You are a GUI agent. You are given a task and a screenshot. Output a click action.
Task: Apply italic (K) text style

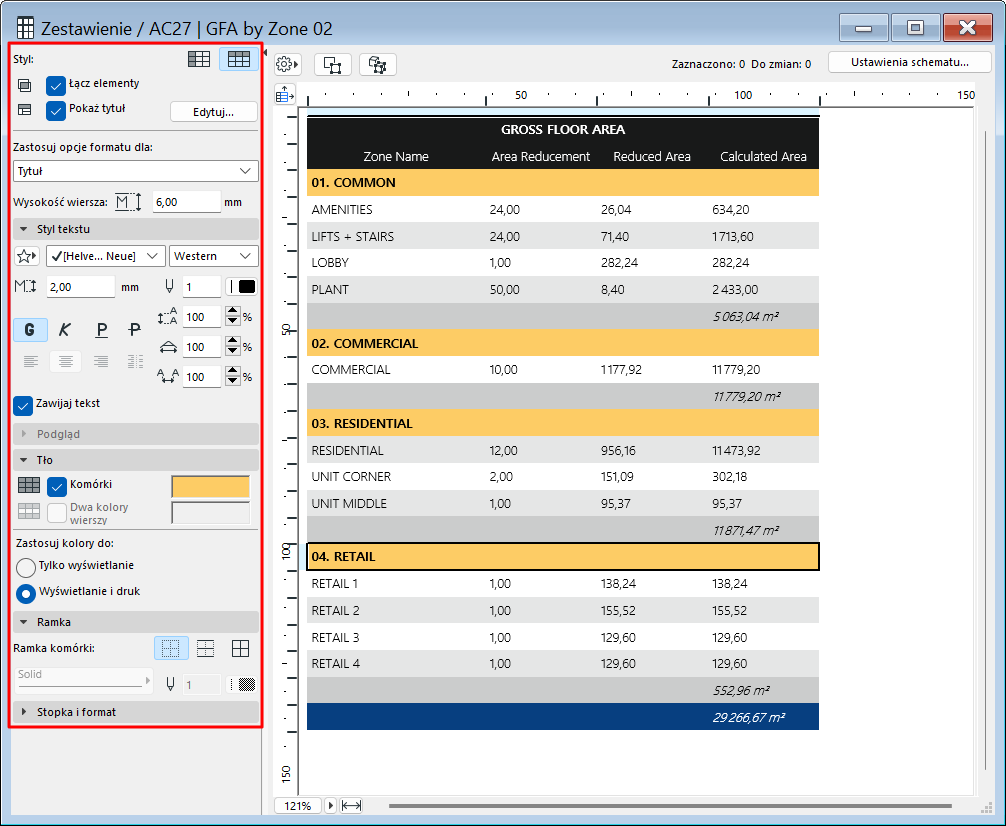pos(65,330)
